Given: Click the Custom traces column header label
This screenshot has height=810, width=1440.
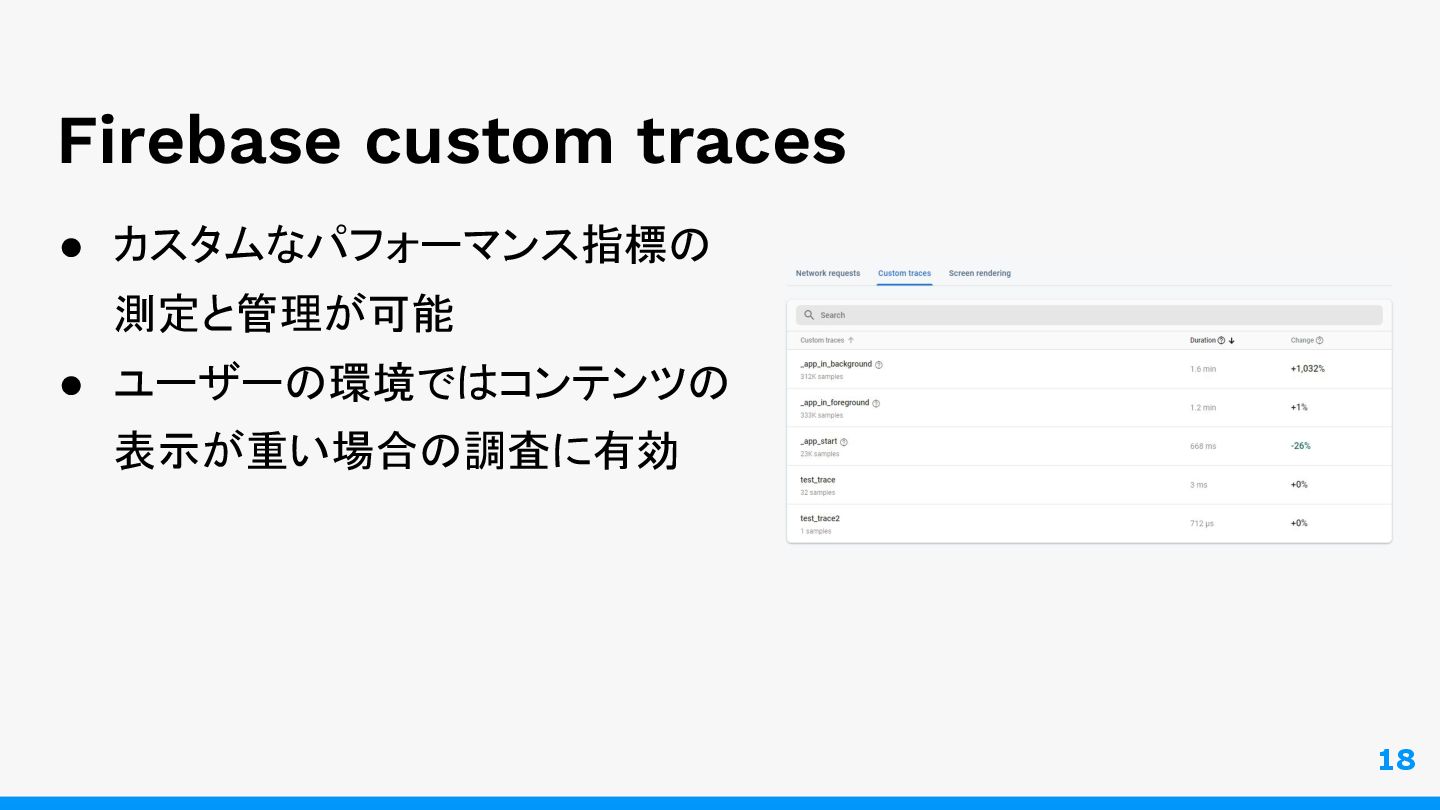Looking at the screenshot, I should [x=822, y=340].
